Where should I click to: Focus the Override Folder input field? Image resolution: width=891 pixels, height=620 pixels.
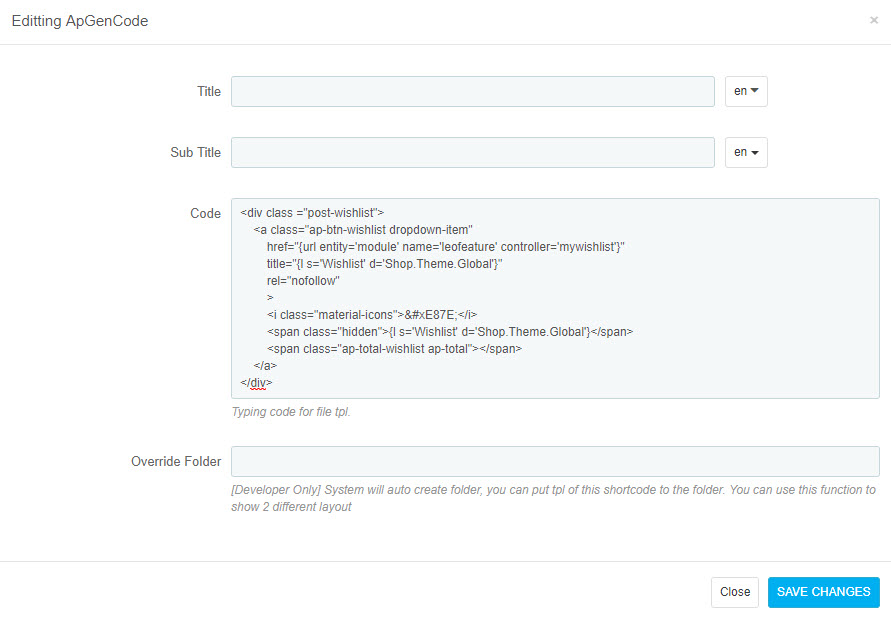(555, 461)
